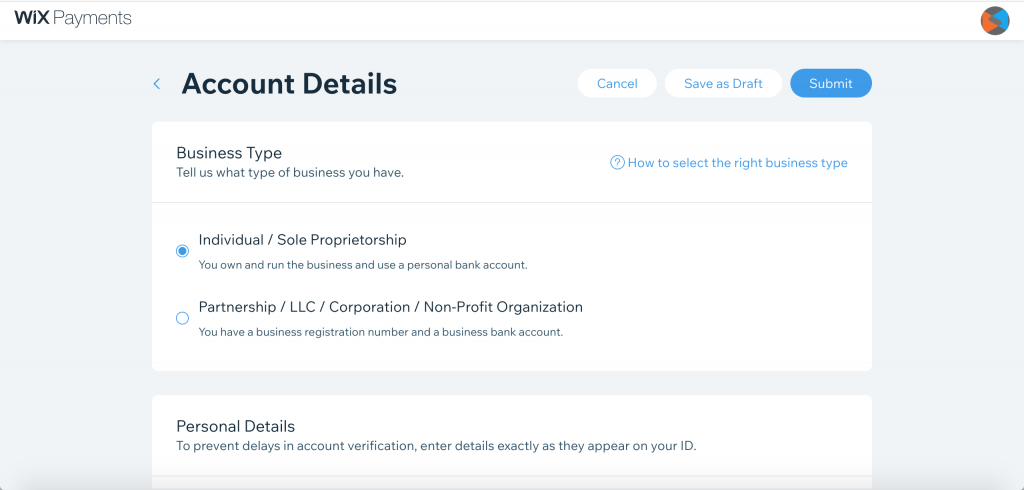Click the 'To prevent delays in account verification' note
1024x490 pixels.
point(436,445)
